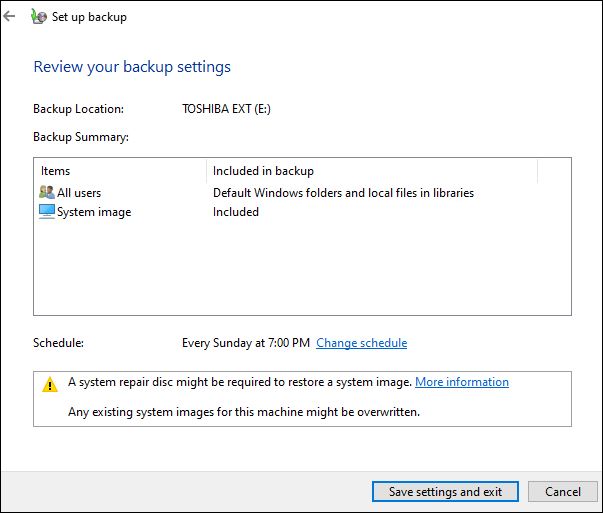Click empty area in the backup summary list

click(x=300, y=270)
